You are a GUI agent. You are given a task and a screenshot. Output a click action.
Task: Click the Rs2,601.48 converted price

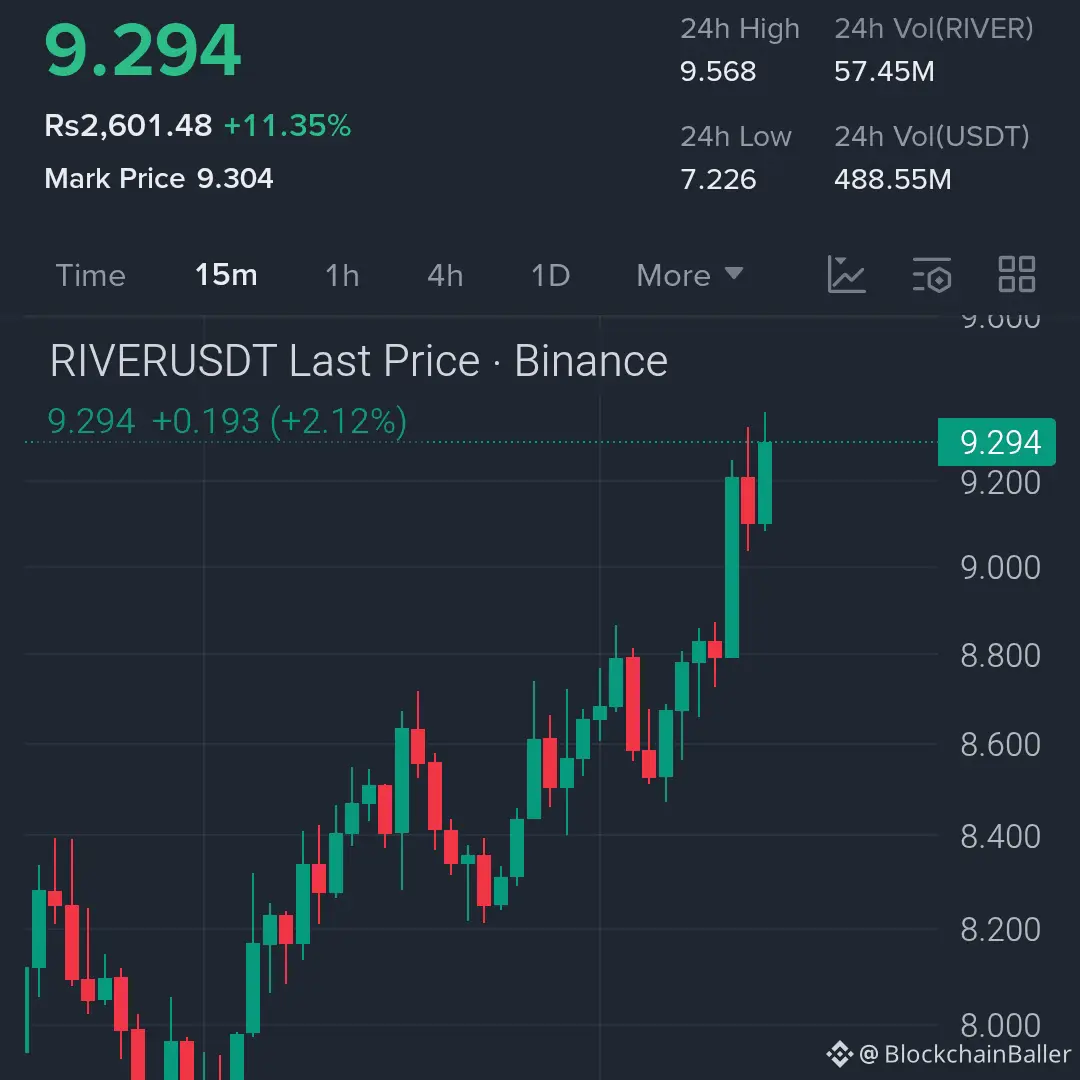(128, 125)
